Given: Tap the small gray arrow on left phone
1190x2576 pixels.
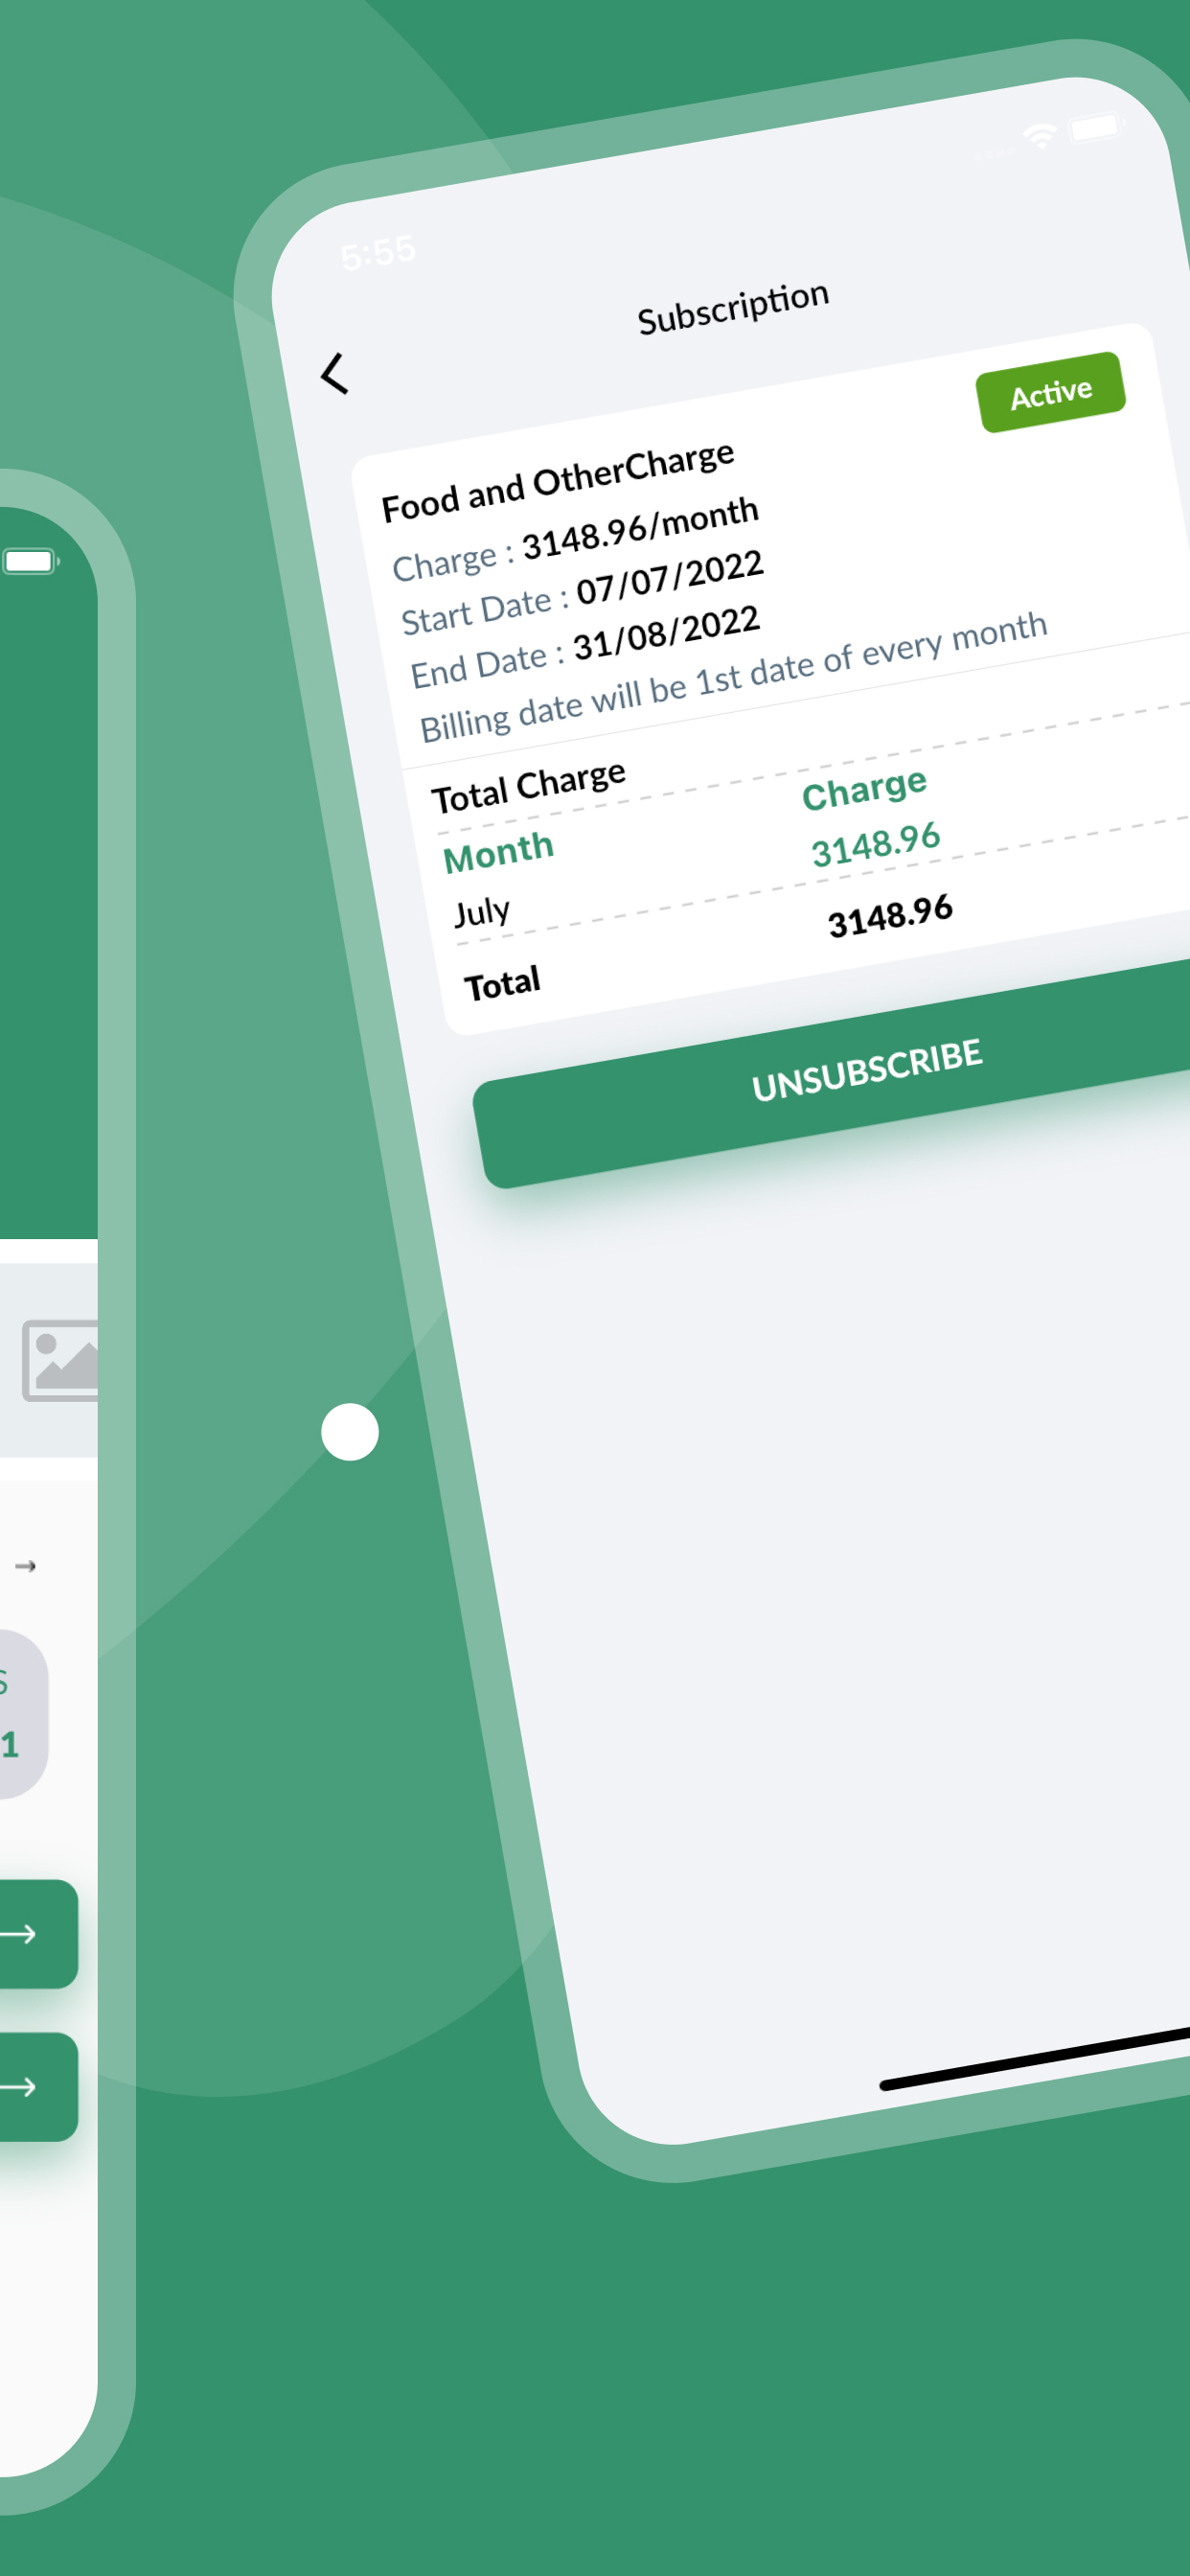Looking at the screenshot, I should click(x=26, y=1566).
